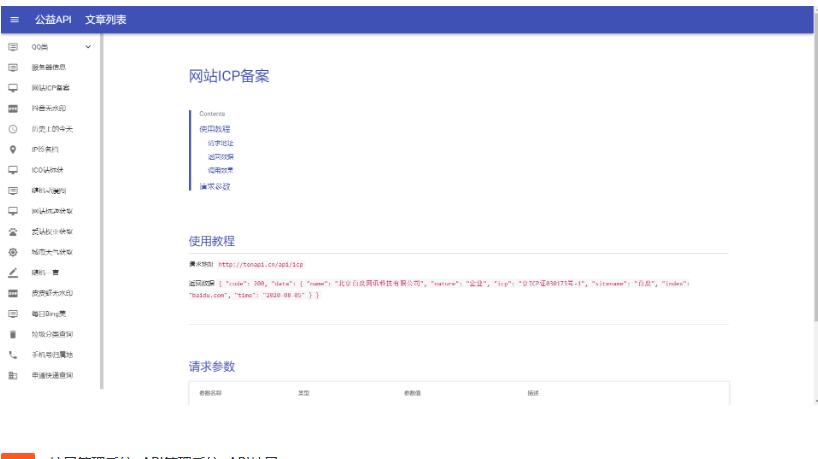Open the 文章列表 header link
This screenshot has height=459, width=818.
click(x=105, y=20)
